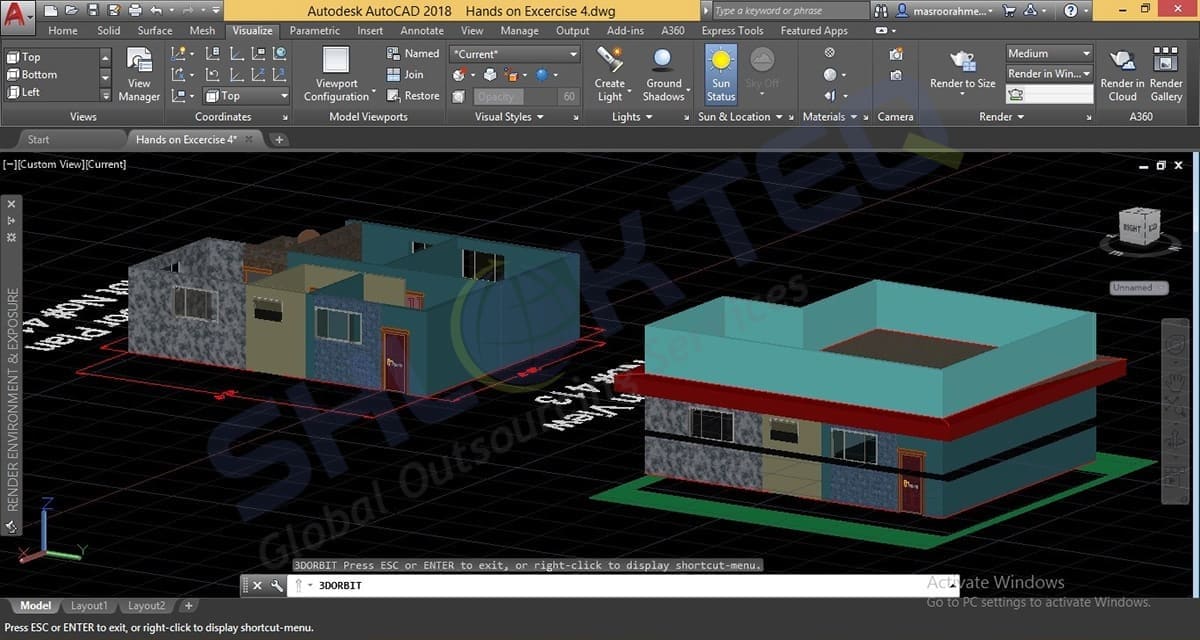Click the New file icon in Quick Access
Viewport: 1200px width, 640px height.
tap(52, 10)
